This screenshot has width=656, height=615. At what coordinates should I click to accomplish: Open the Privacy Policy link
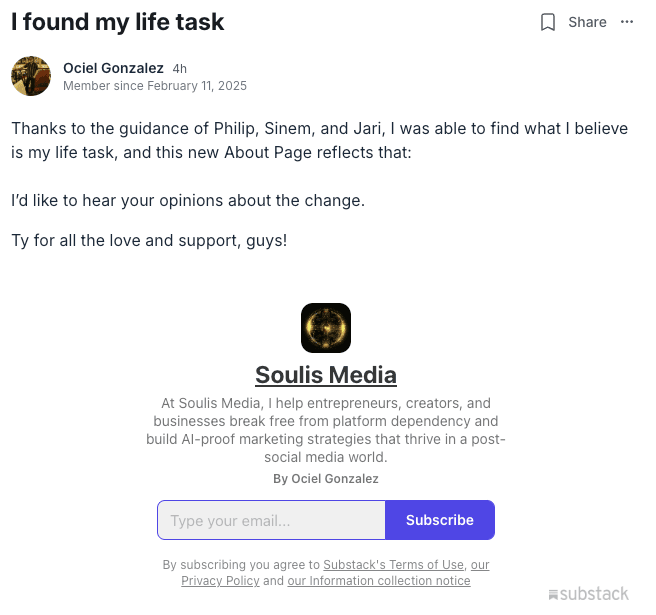(220, 581)
